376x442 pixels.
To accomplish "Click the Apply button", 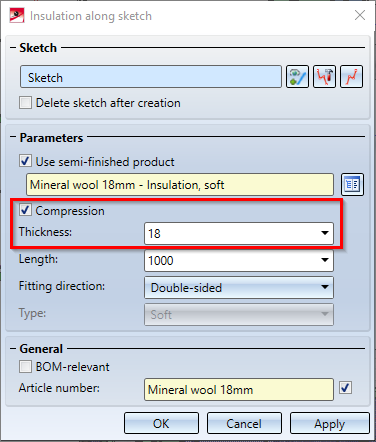I will 330,423.
